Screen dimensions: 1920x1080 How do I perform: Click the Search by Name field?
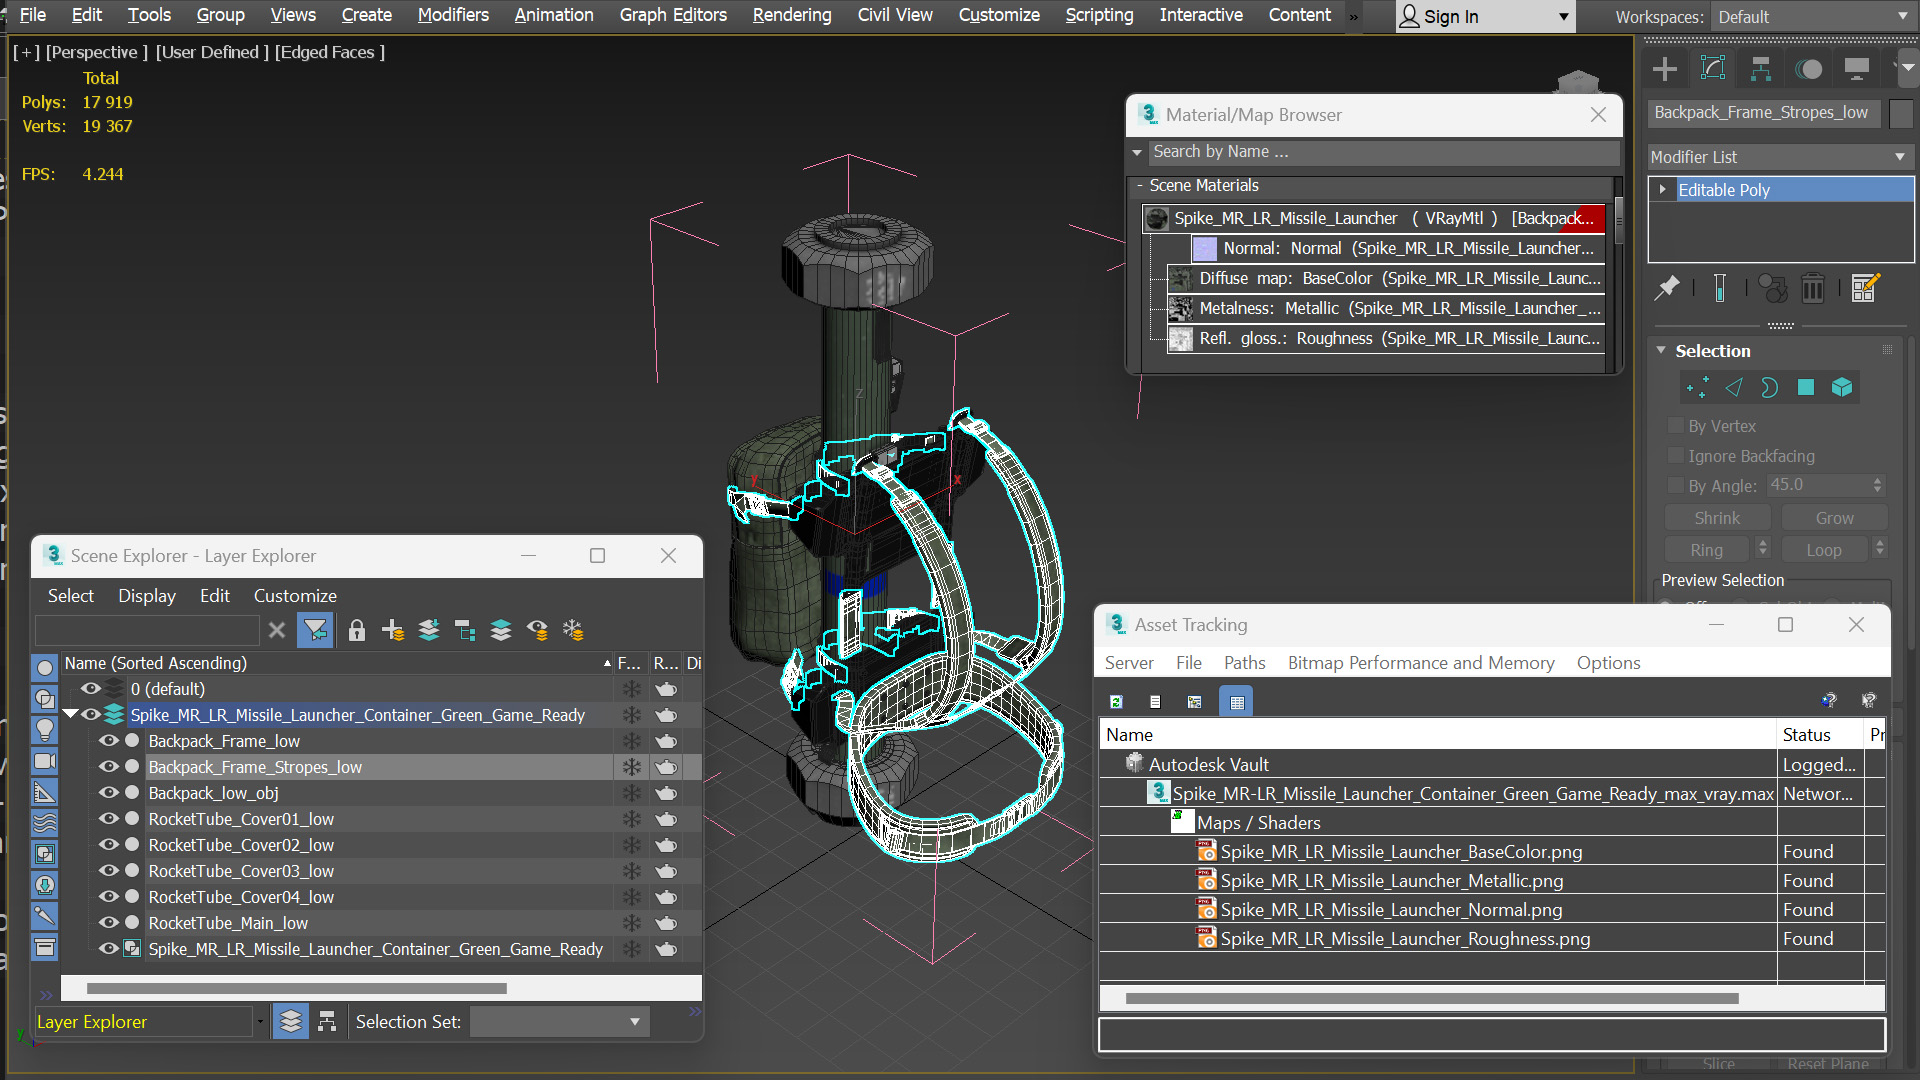[x=1384, y=152]
